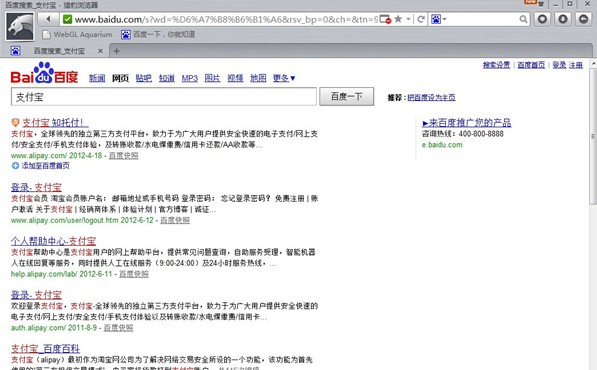
Task: Bookmark this page with the star icon
Action: pyautogui.click(x=398, y=19)
